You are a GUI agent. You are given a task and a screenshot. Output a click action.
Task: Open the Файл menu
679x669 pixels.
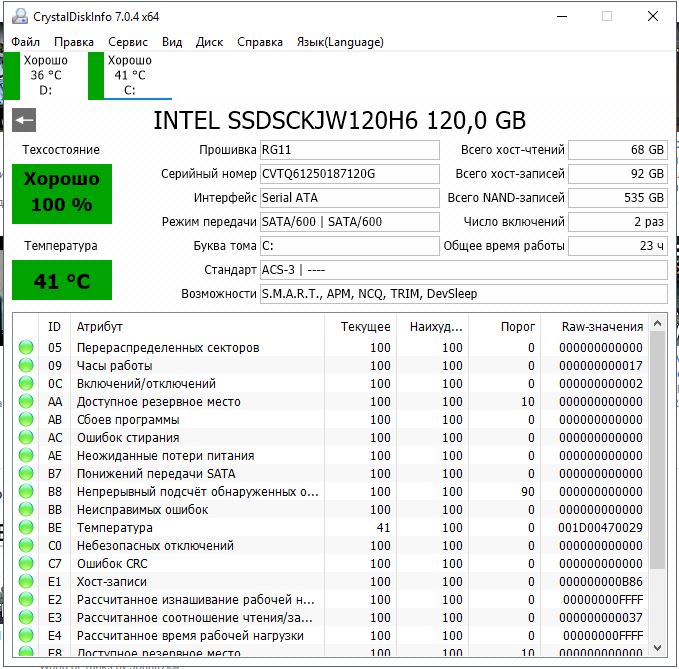pos(25,42)
